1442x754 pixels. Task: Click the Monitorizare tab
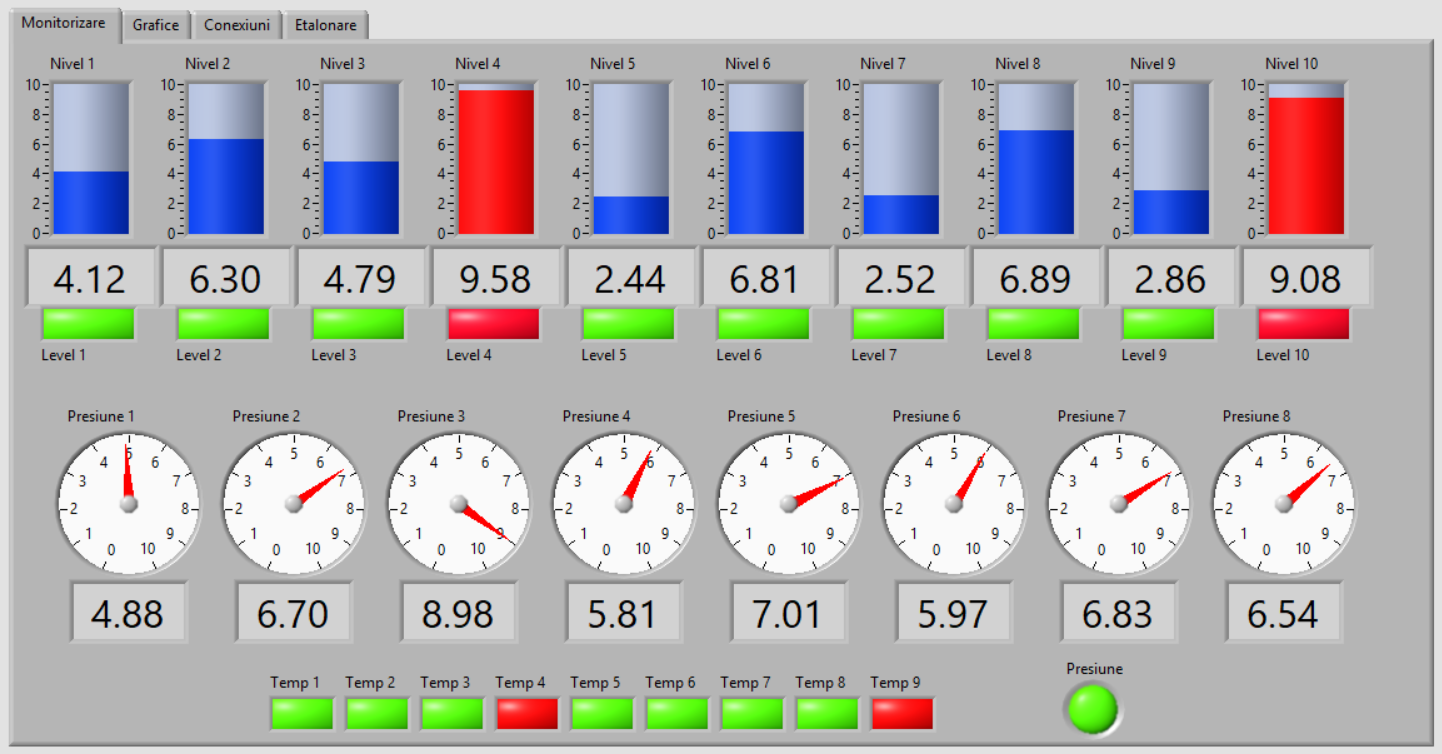(x=63, y=23)
